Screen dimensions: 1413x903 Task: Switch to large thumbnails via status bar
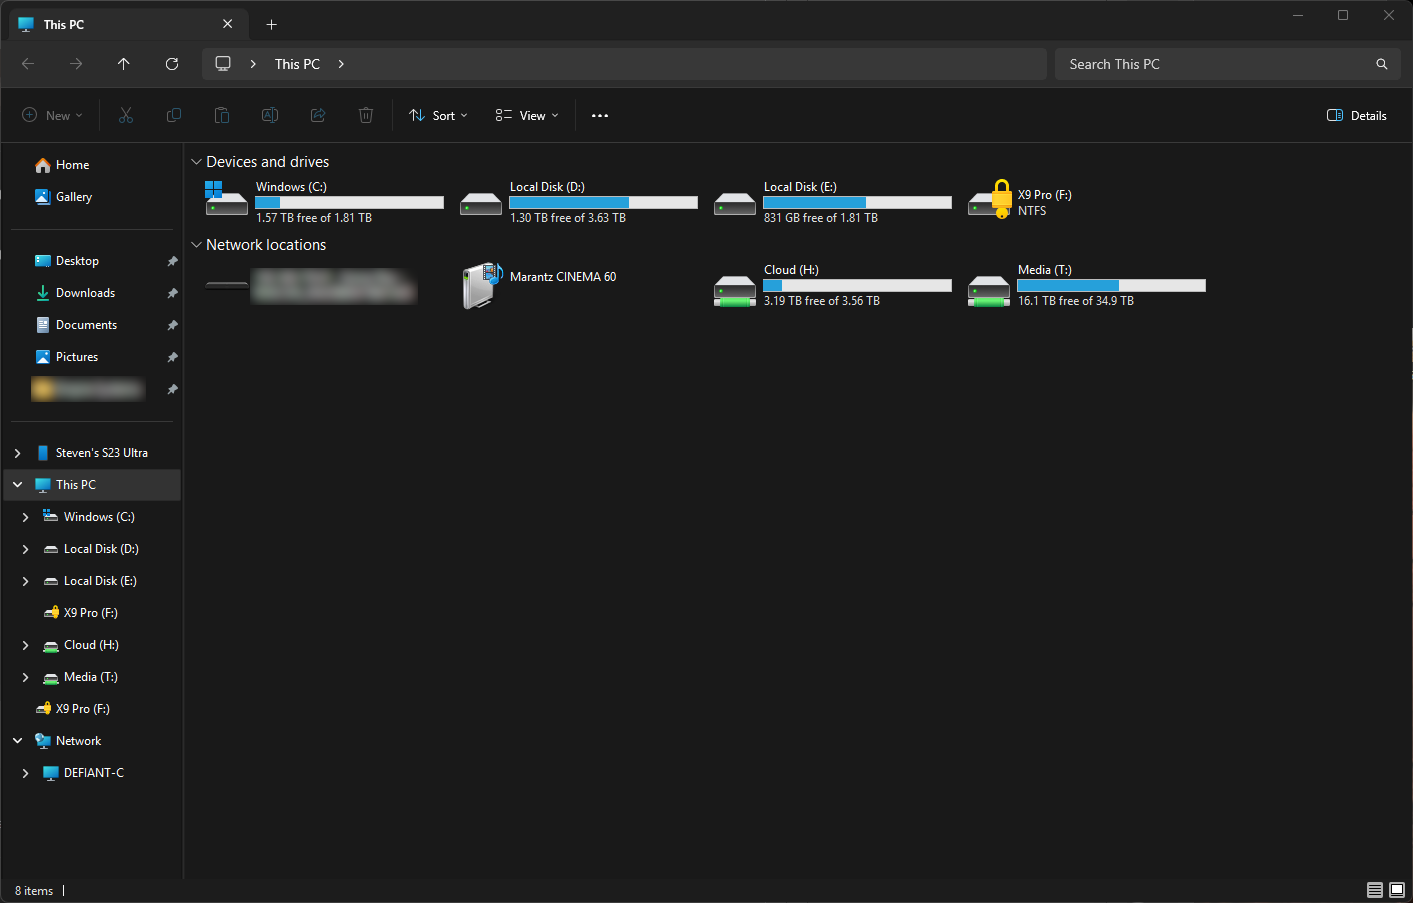click(x=1396, y=890)
